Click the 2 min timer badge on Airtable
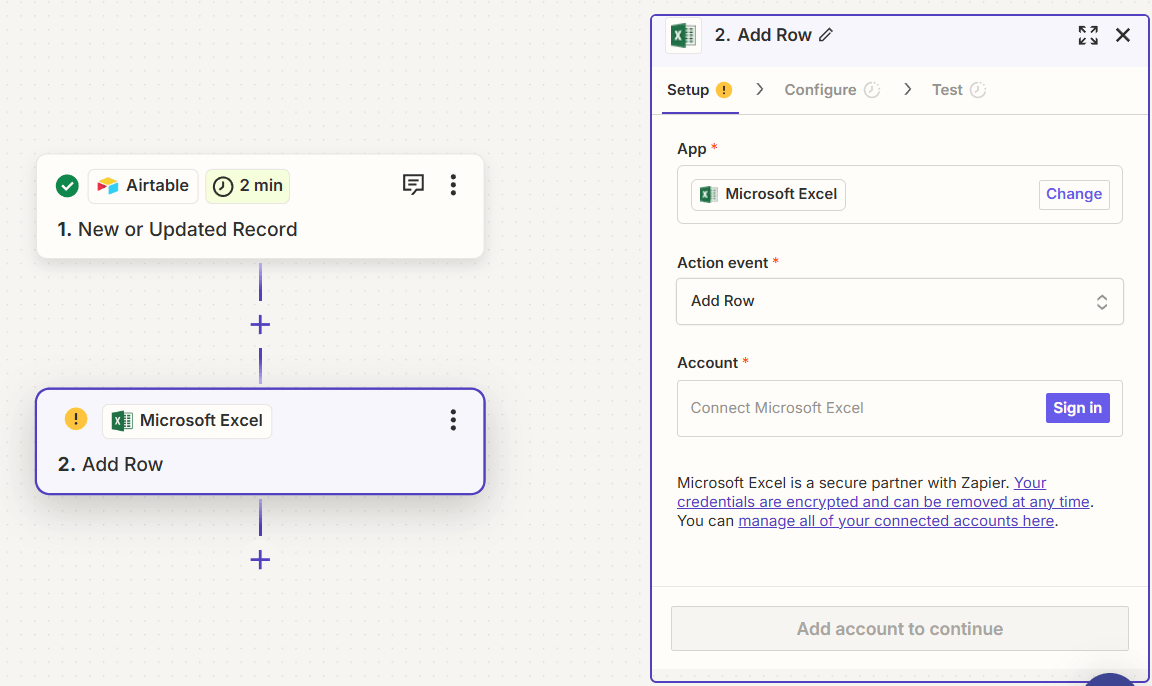Screen dimensions: 1152x686 (247, 185)
